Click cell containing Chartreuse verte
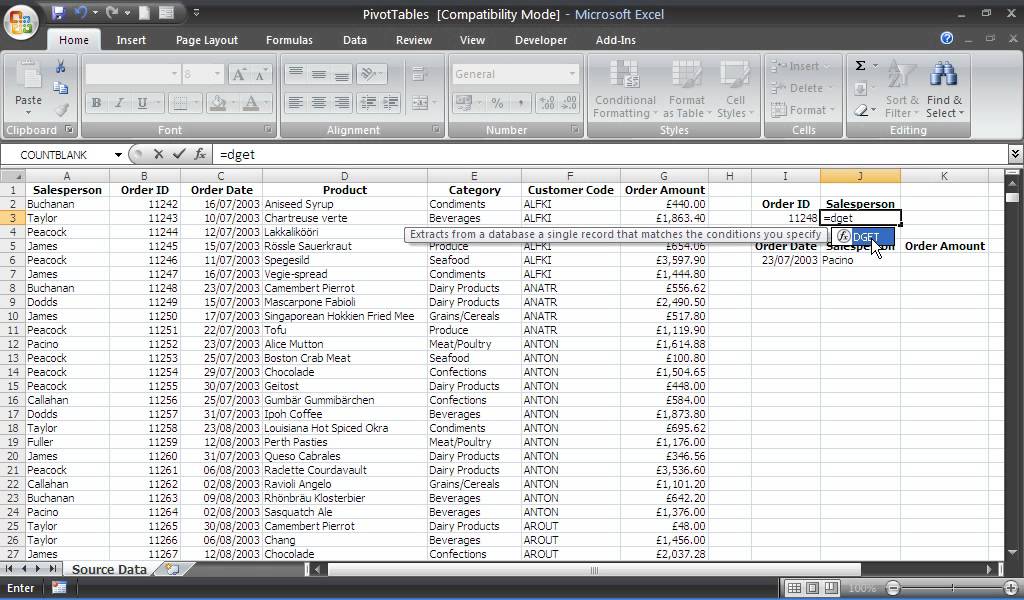The width and height of the screenshot is (1024, 600). pyautogui.click(x=344, y=218)
